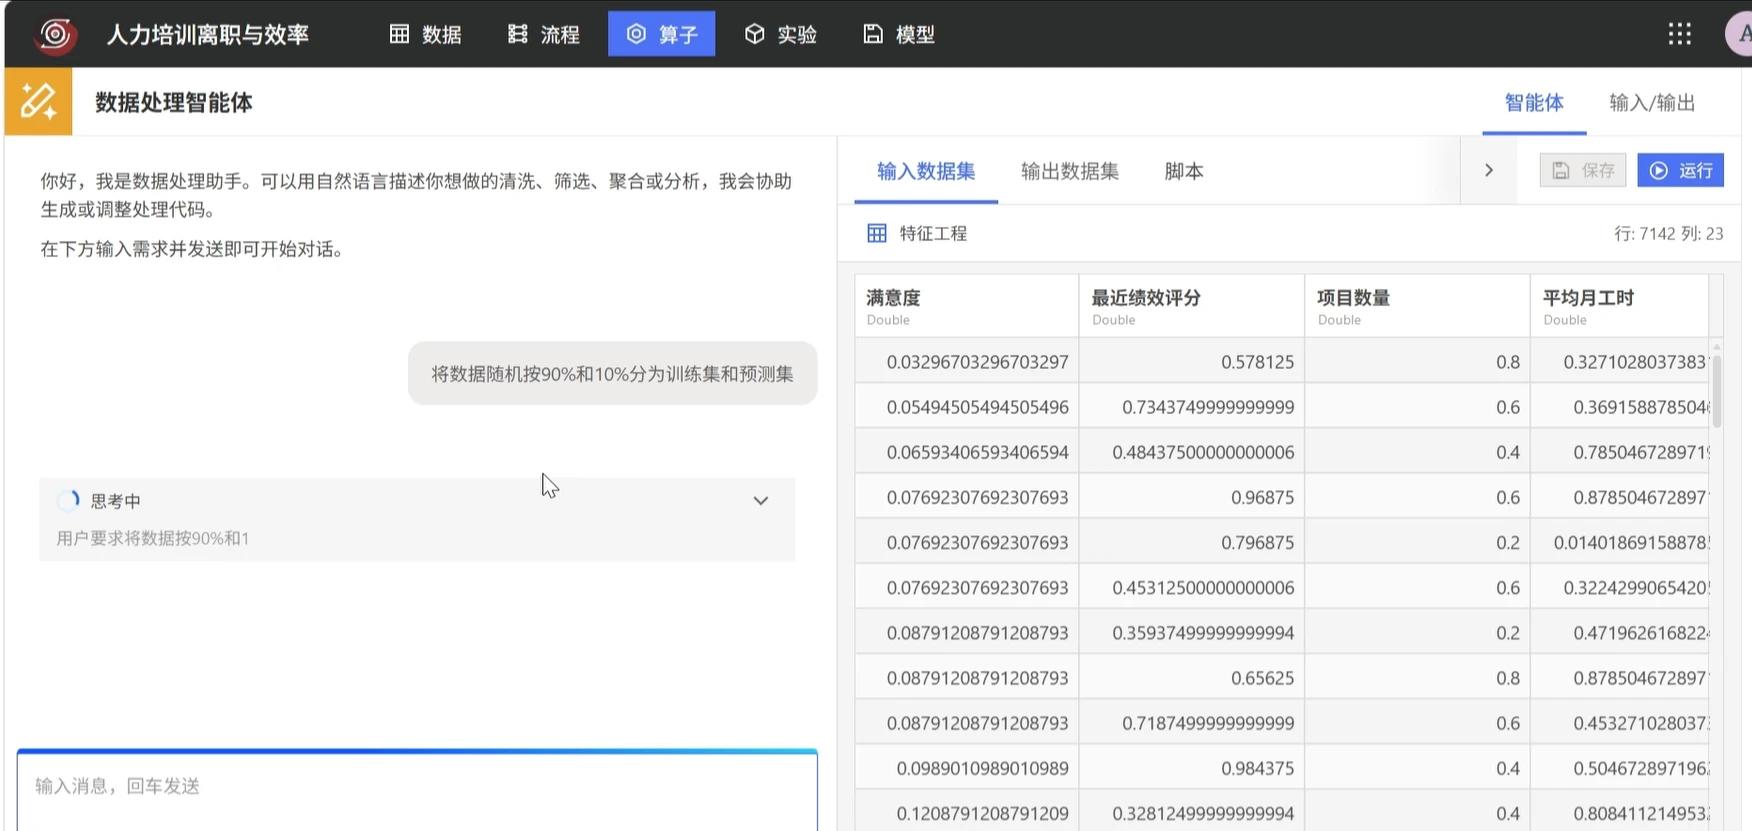Image resolution: width=1752 pixels, height=831 pixels.
Task: Open the 模型 tab in top navigation
Action: click(x=898, y=34)
